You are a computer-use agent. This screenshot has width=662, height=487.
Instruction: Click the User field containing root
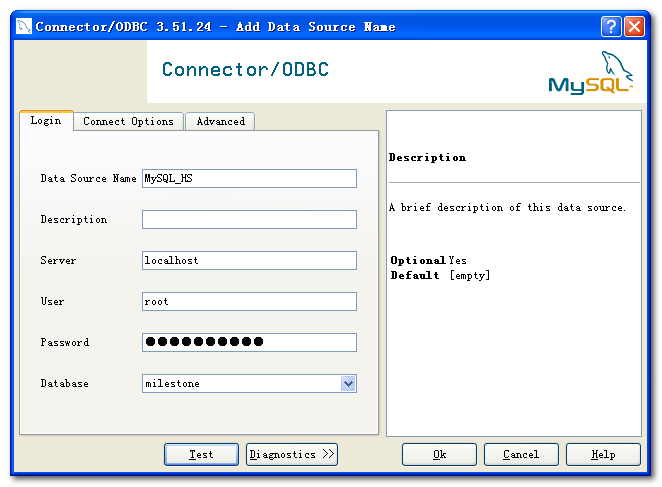click(x=249, y=301)
